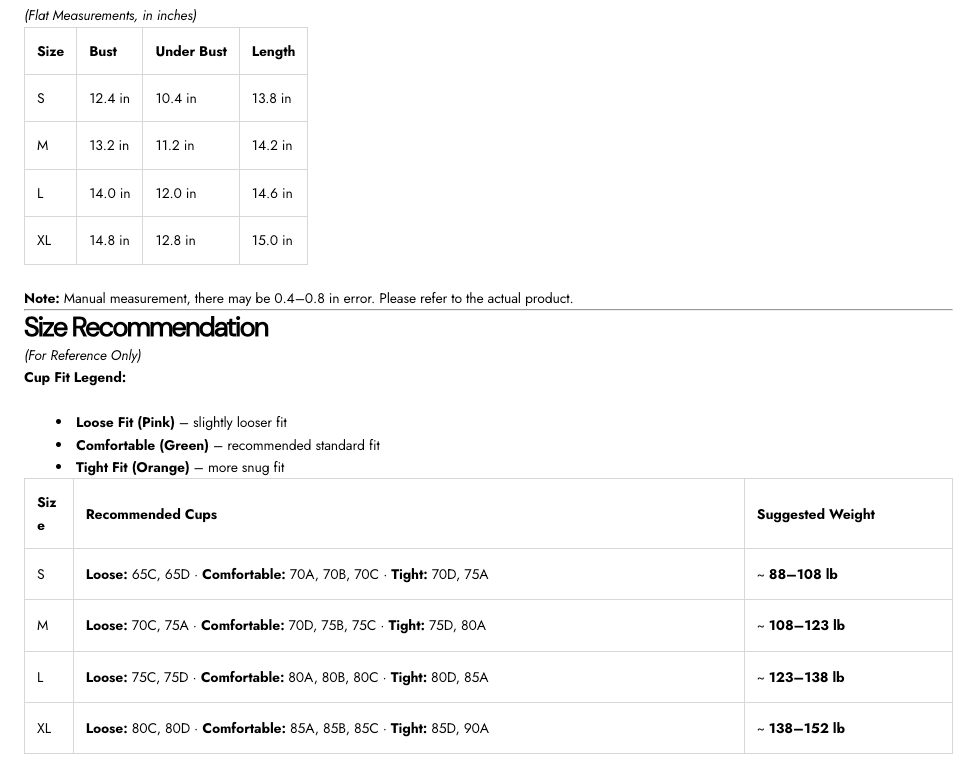Click recommended cups for size L
The width and height of the screenshot is (966, 759).
(287, 677)
